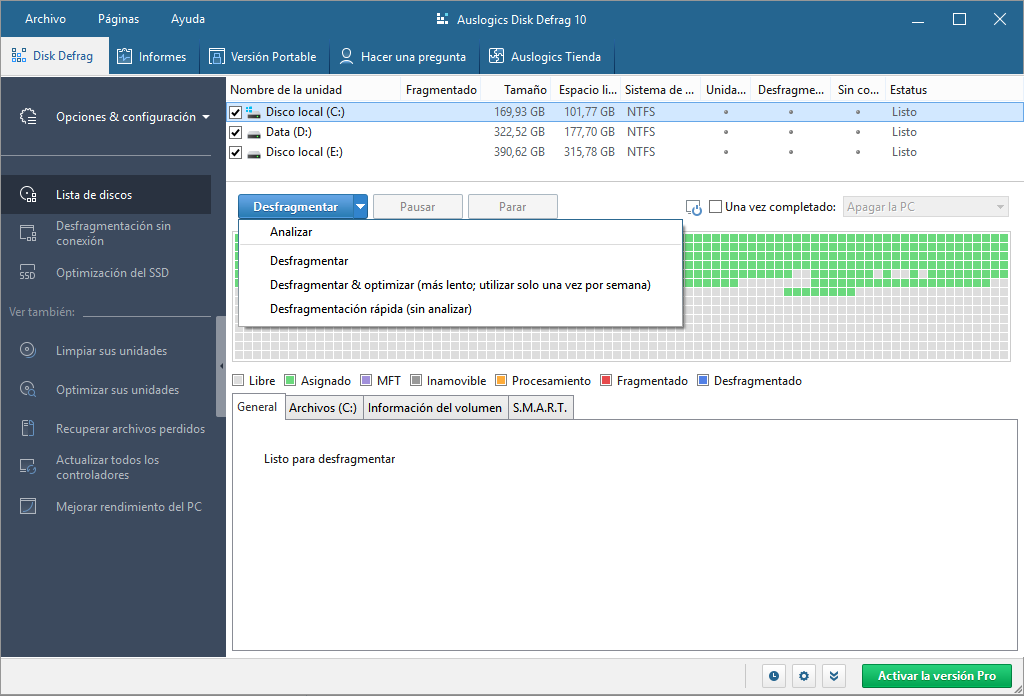Open the scheduler clock icon at bottom
This screenshot has height=696, width=1024.
[773, 676]
